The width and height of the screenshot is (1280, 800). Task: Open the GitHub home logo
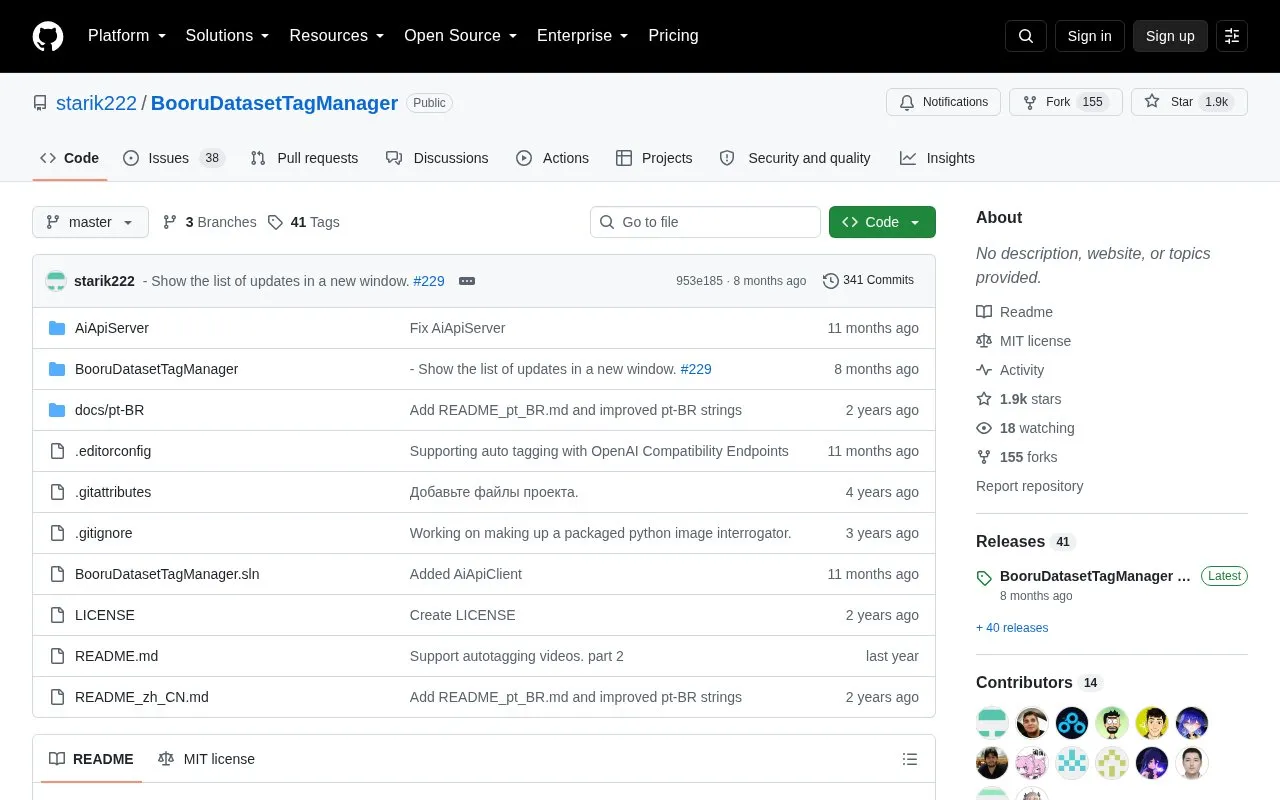(x=48, y=36)
